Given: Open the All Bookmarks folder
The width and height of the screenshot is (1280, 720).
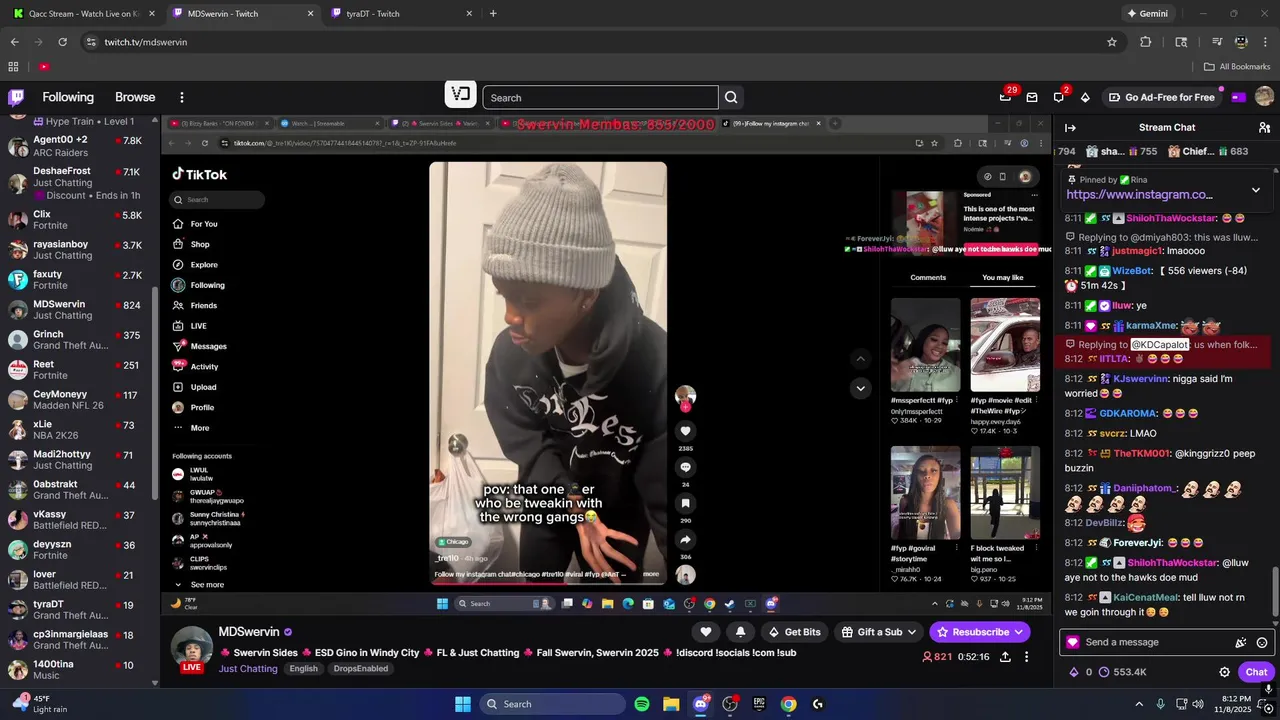Looking at the screenshot, I should [x=1237, y=66].
